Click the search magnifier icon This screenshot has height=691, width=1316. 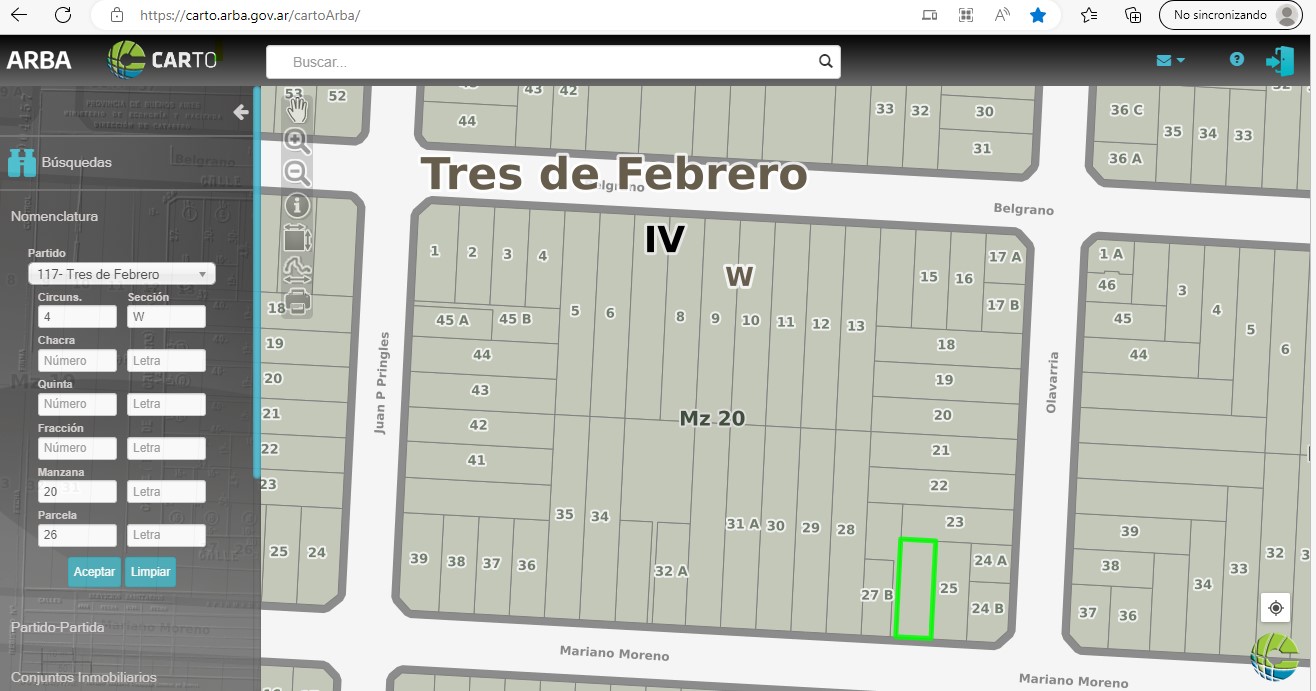[825, 61]
